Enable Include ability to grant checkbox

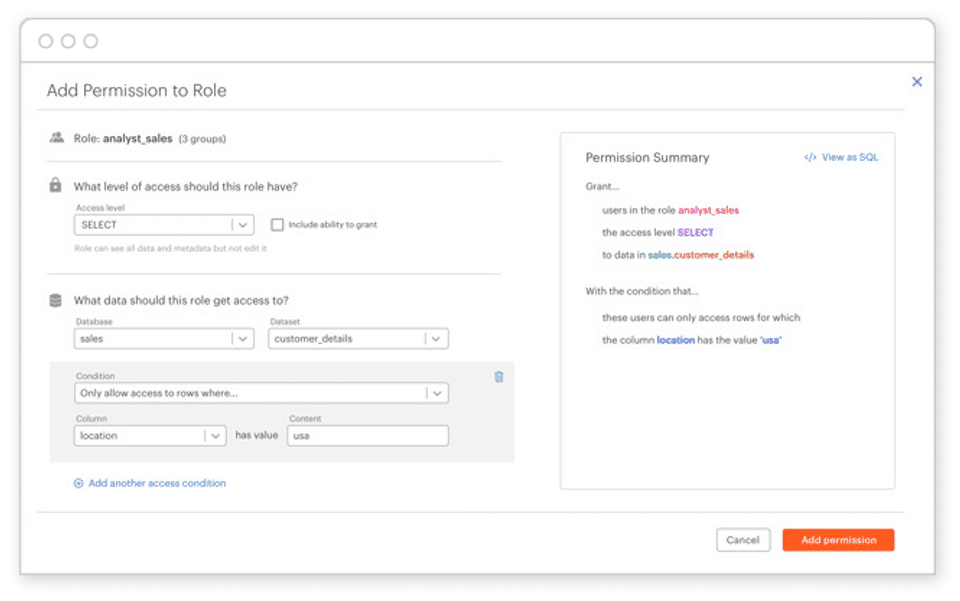click(277, 225)
